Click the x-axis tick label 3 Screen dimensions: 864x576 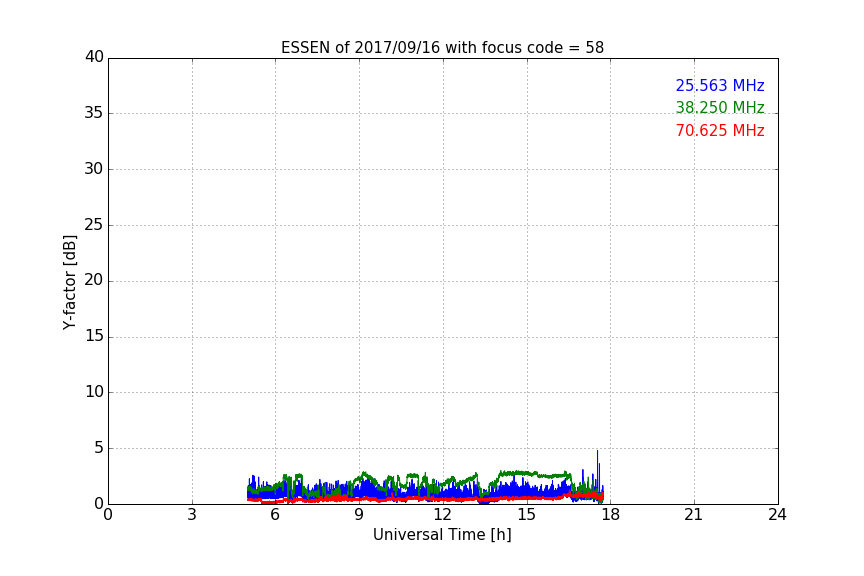point(192,515)
